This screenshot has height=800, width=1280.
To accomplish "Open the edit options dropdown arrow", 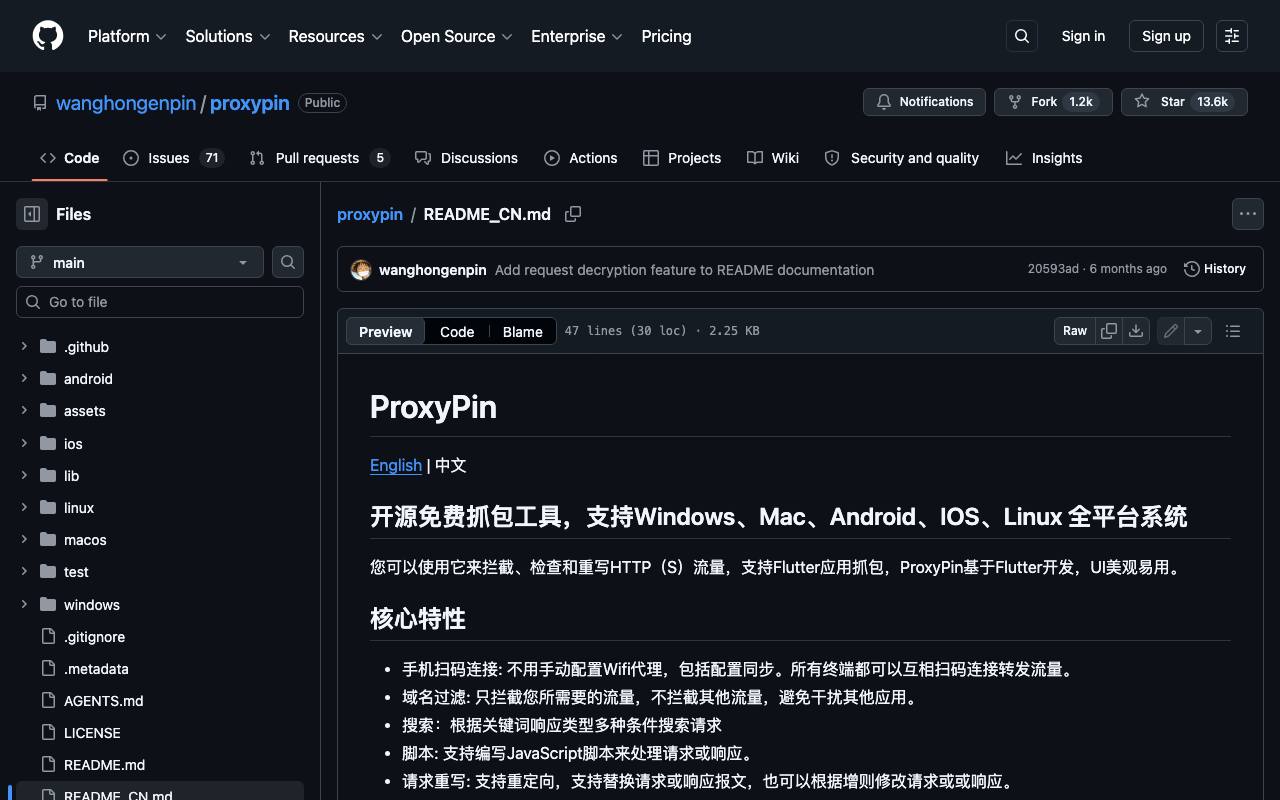I will tap(1198, 331).
